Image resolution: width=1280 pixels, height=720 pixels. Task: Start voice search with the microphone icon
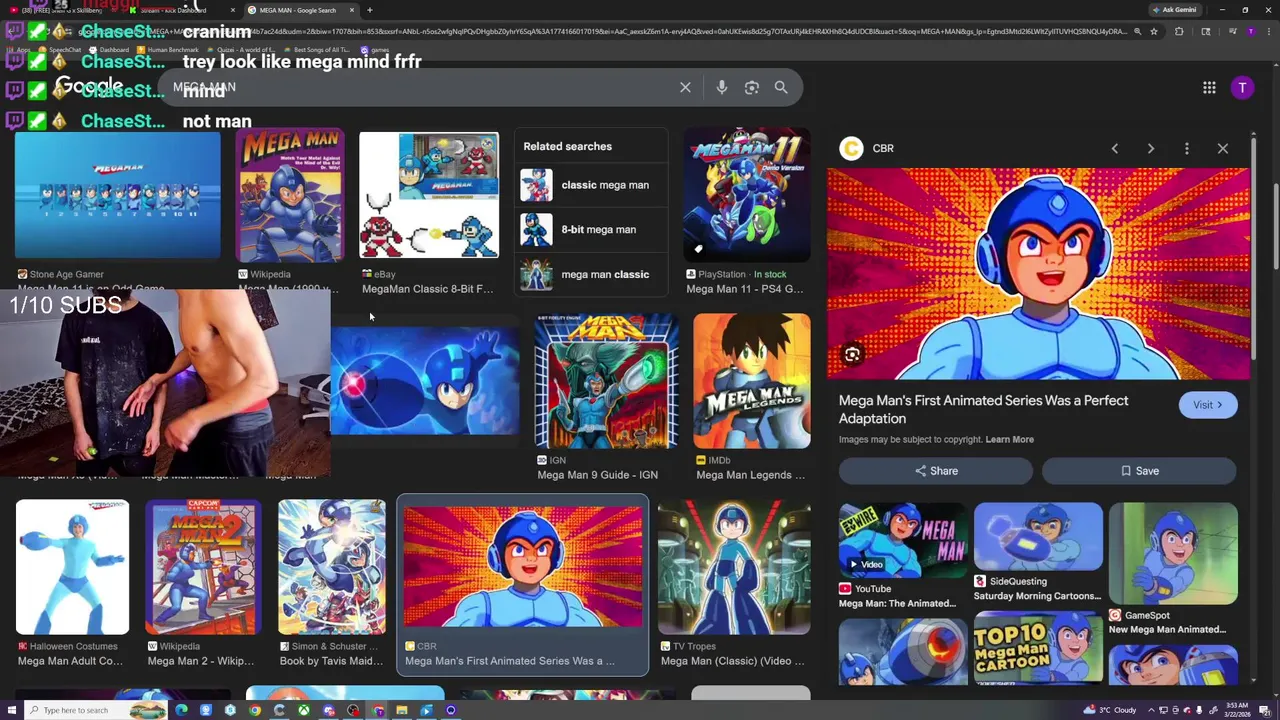pos(721,88)
